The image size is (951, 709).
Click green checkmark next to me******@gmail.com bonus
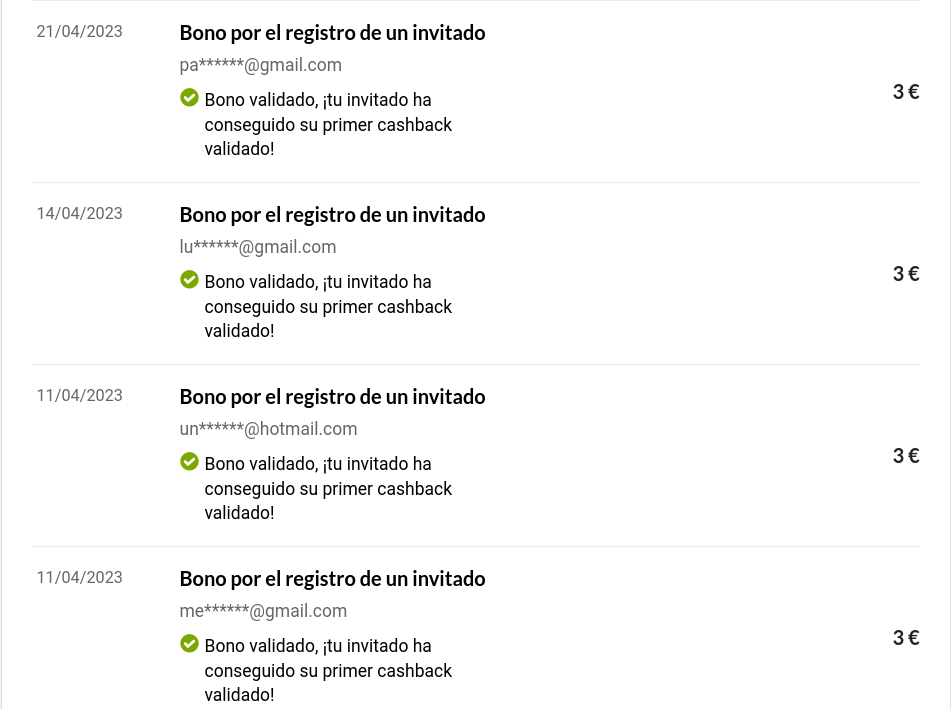point(189,644)
